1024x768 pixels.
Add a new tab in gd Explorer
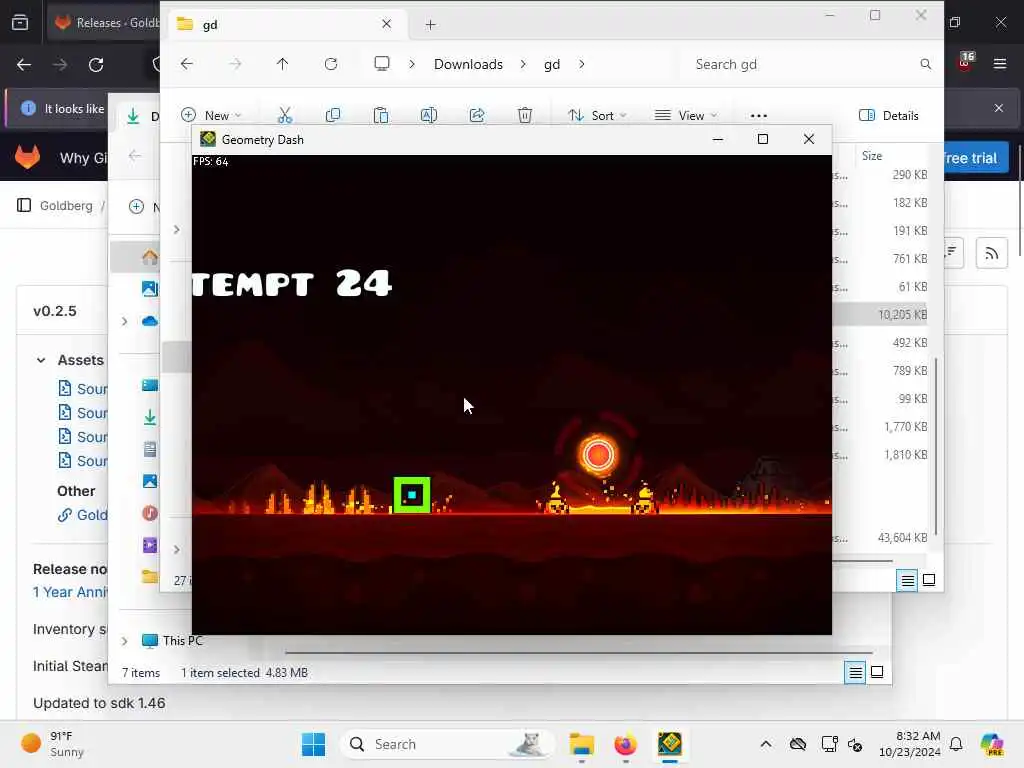pyautogui.click(x=430, y=25)
